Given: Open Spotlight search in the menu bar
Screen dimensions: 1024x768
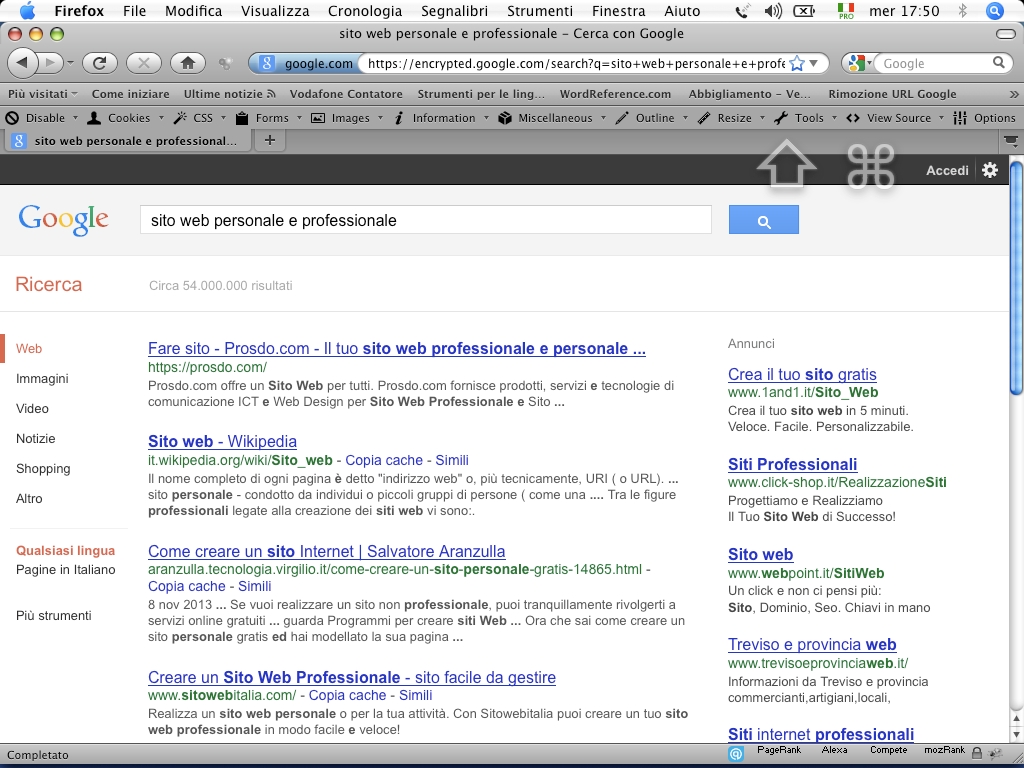Looking at the screenshot, I should [x=995, y=11].
